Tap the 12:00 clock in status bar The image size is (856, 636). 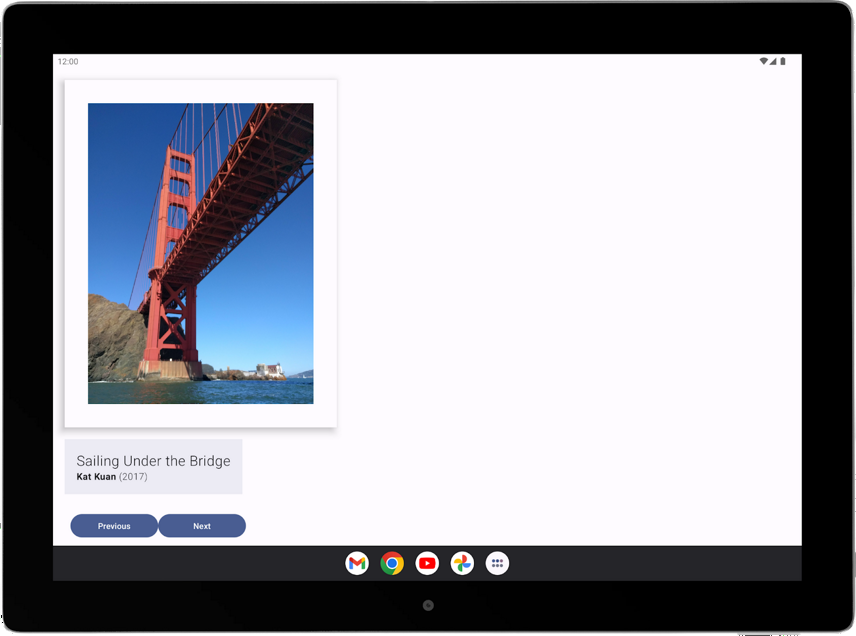tap(67, 61)
